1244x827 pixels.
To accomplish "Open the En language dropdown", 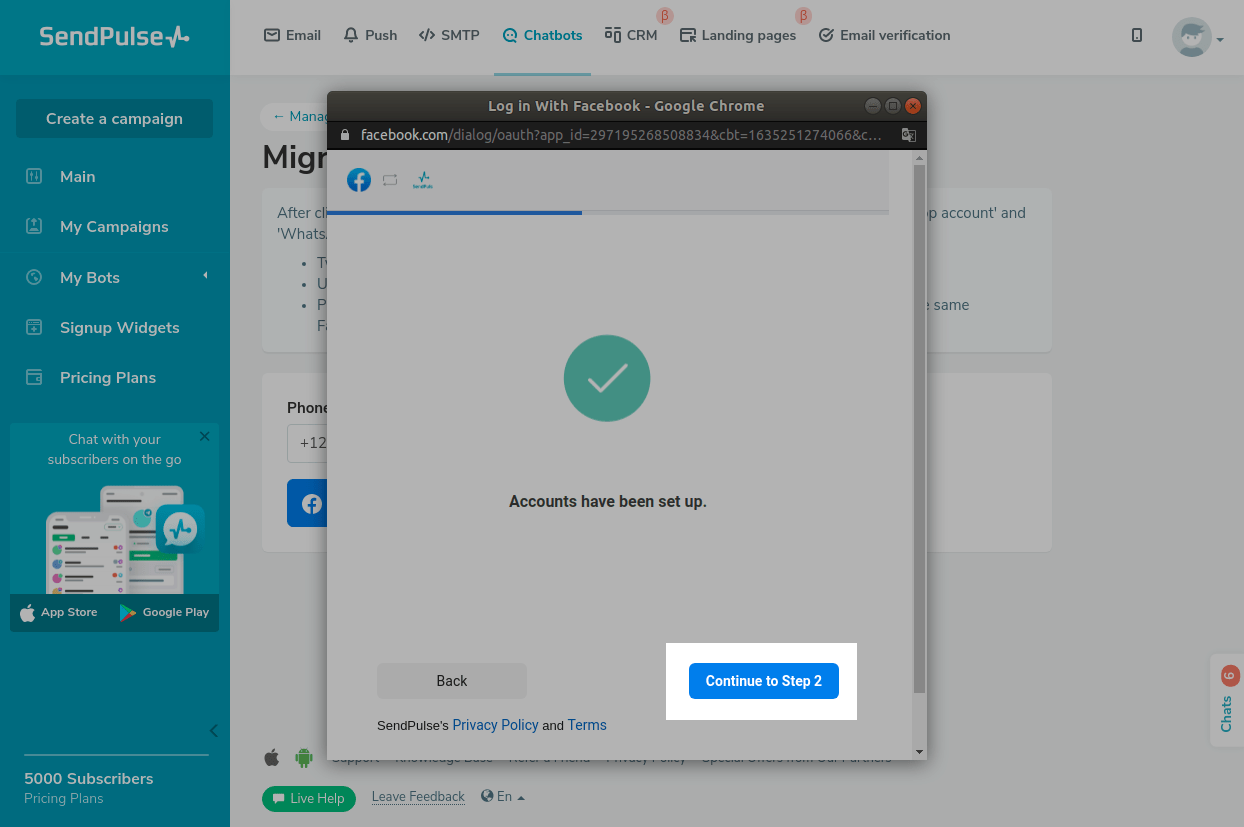I will tap(503, 797).
